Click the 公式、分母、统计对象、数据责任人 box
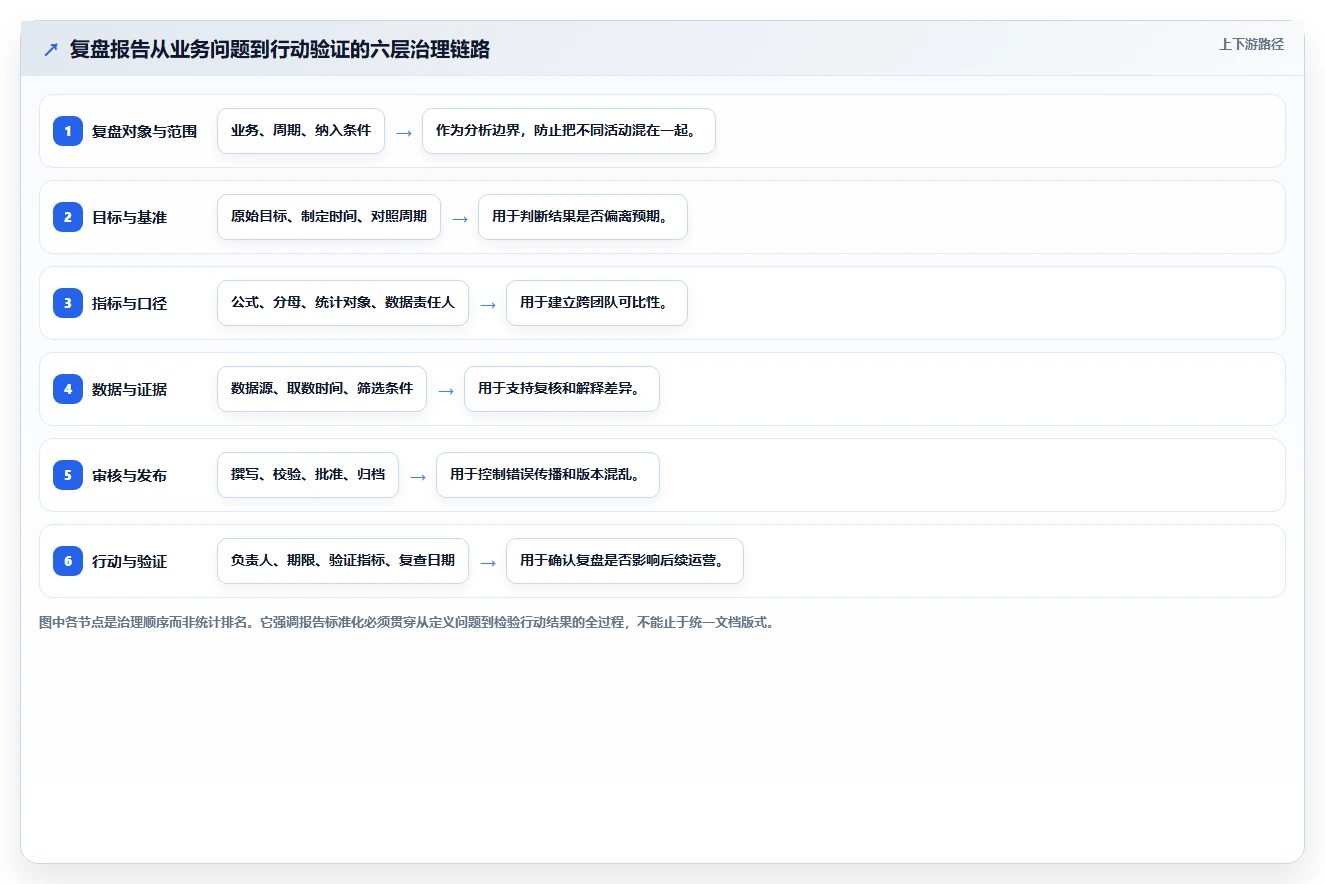The height and width of the screenshot is (884, 1325). (x=343, y=303)
